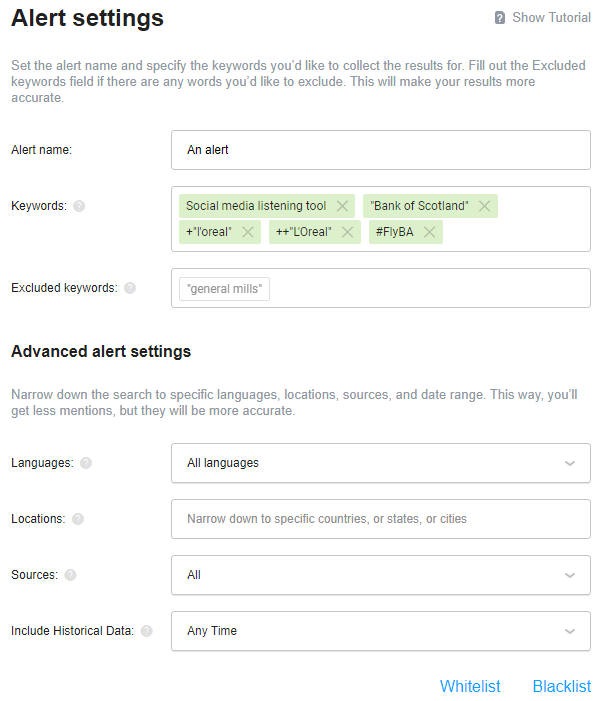Focus the Alert name field
598x701 pixels.
381,150
